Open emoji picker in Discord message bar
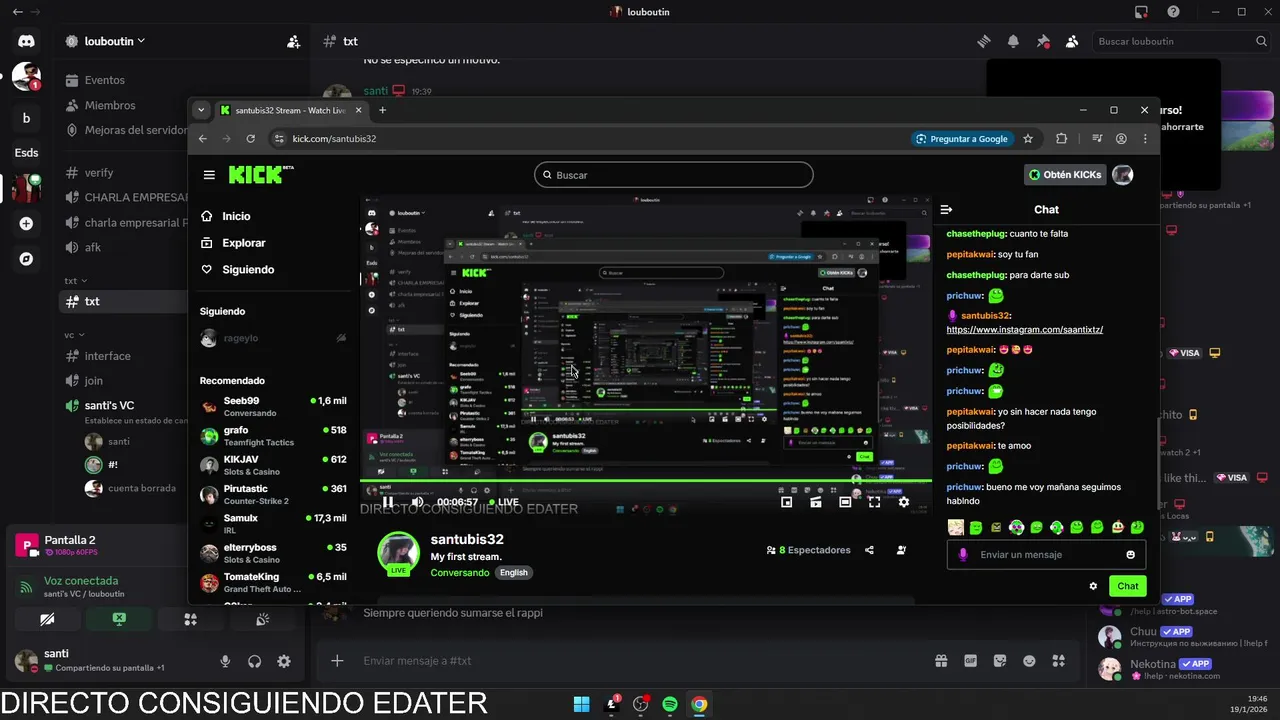Image resolution: width=1280 pixels, height=720 pixels. [1029, 661]
